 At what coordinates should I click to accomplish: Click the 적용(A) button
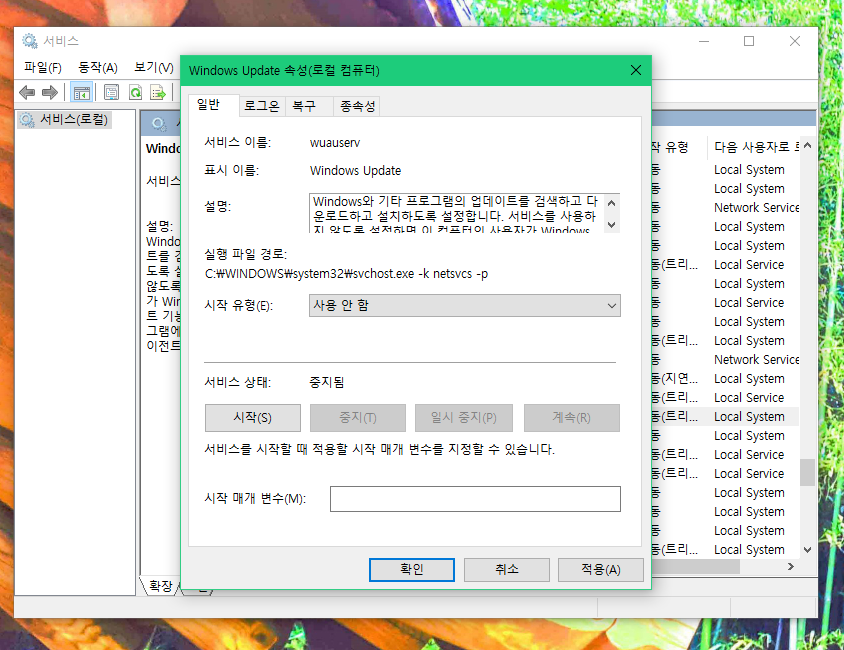[x=601, y=569]
